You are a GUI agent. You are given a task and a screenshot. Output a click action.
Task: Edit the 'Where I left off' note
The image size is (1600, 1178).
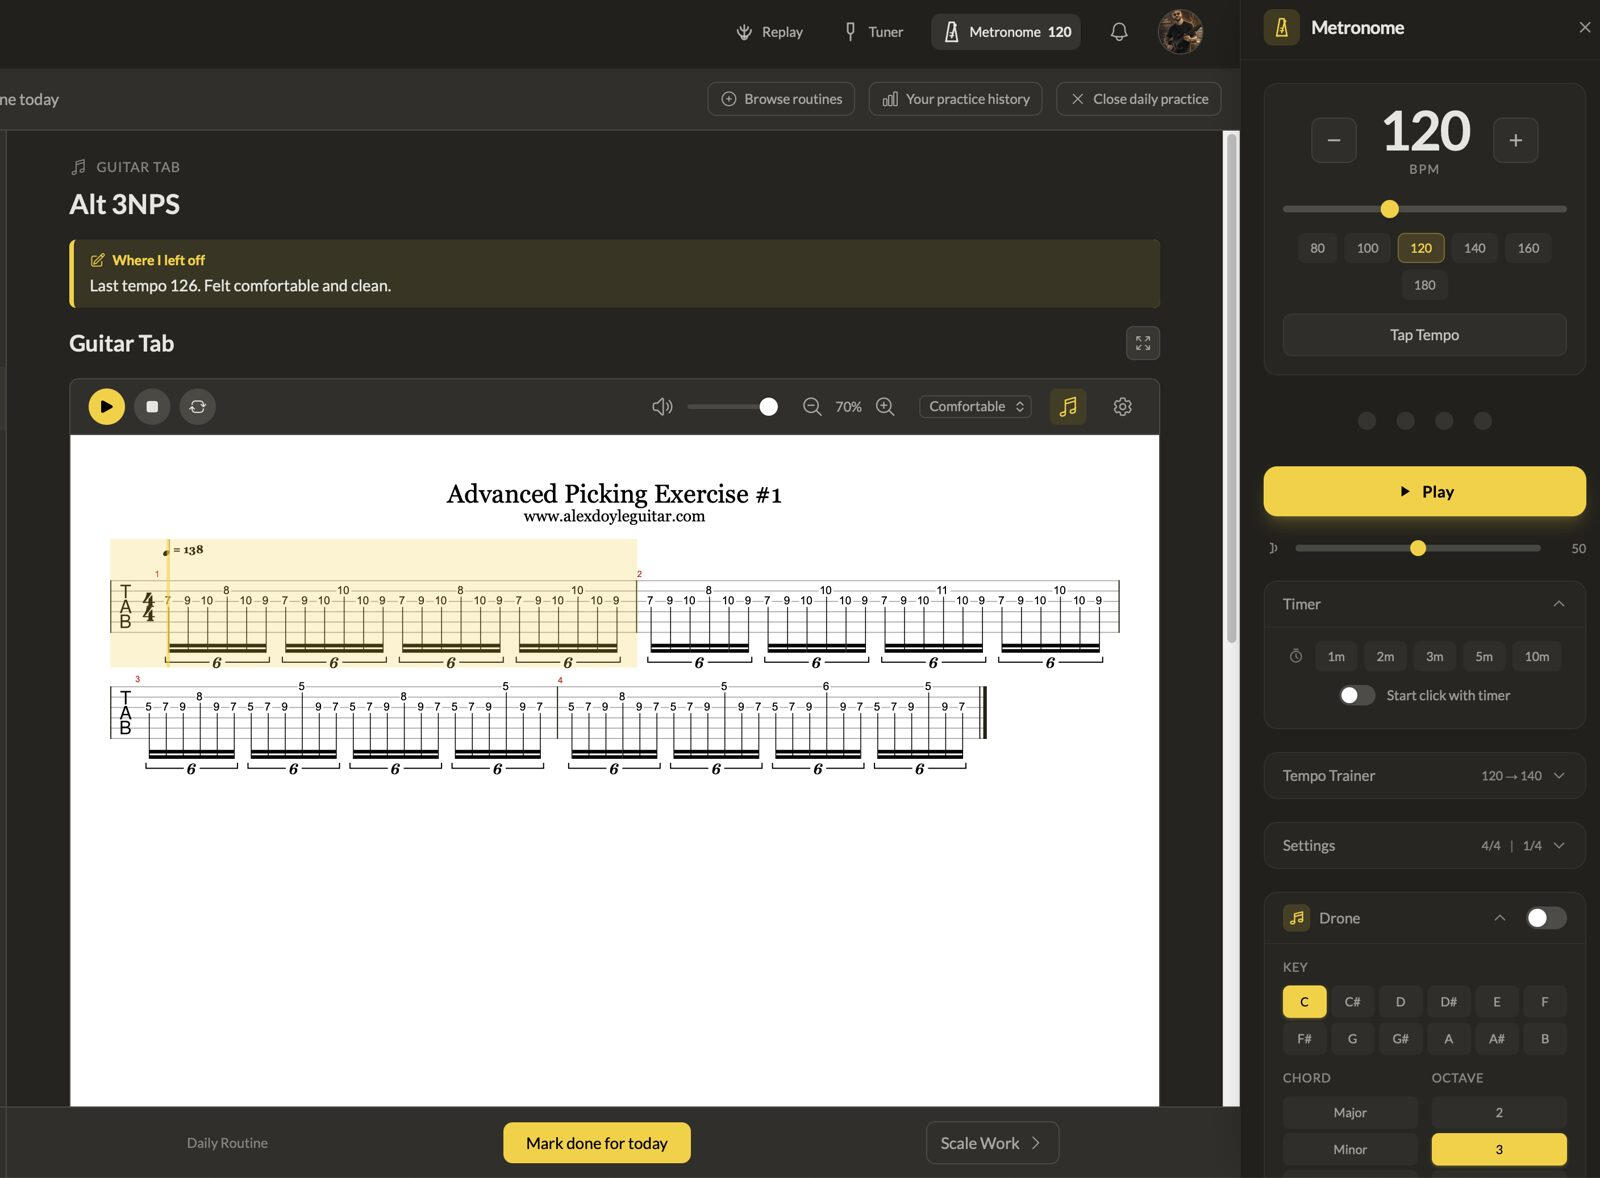click(98, 260)
